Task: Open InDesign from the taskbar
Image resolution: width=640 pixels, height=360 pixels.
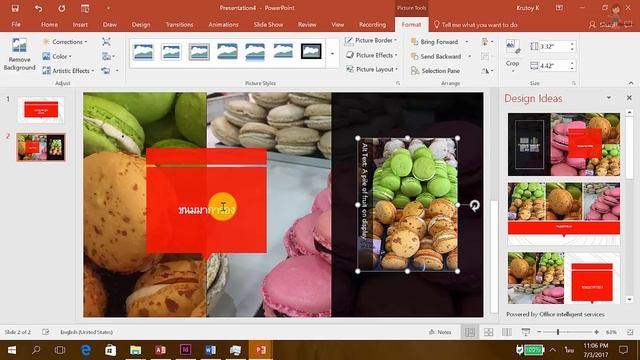Action: 185,350
